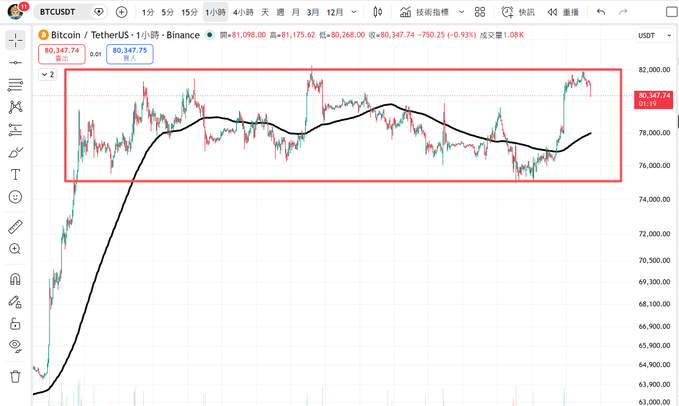
Task: Open the 快訊 alert button
Action: tap(518, 12)
